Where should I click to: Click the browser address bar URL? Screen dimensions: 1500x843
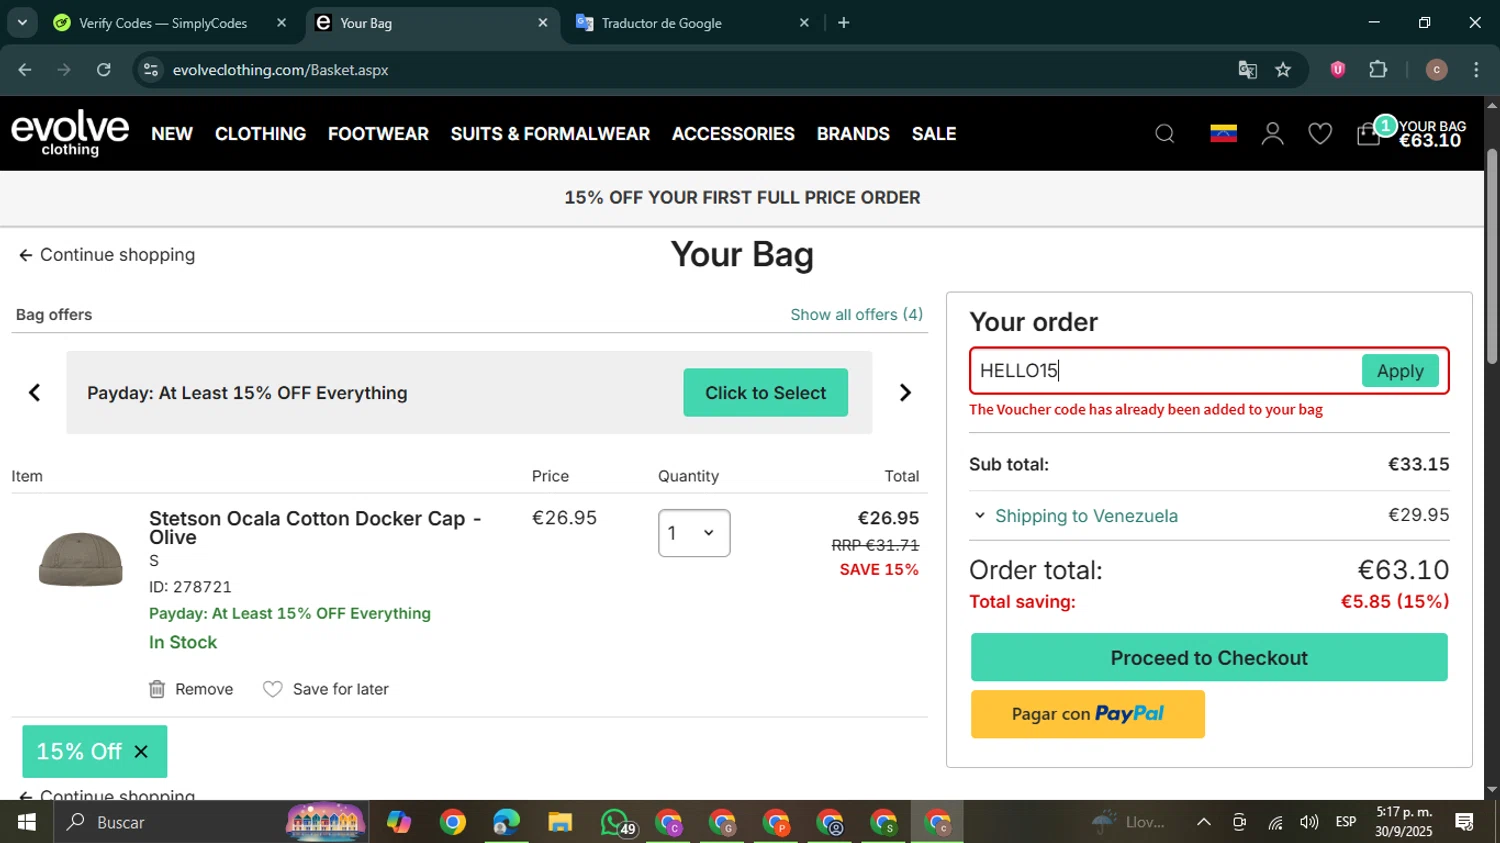pyautogui.click(x=280, y=70)
